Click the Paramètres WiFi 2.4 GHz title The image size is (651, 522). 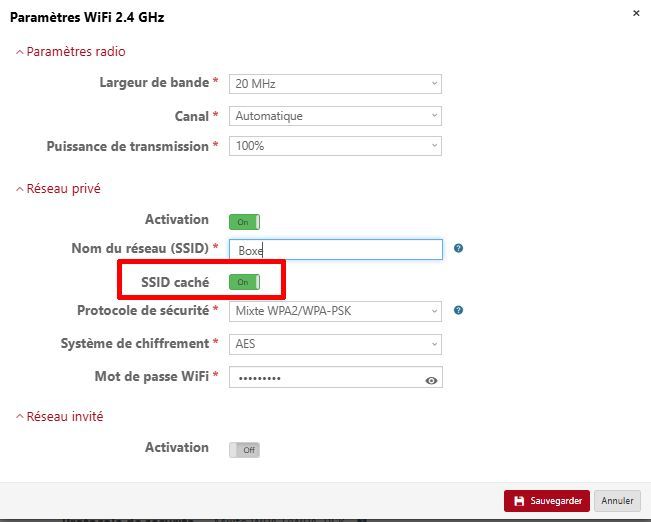click(87, 17)
